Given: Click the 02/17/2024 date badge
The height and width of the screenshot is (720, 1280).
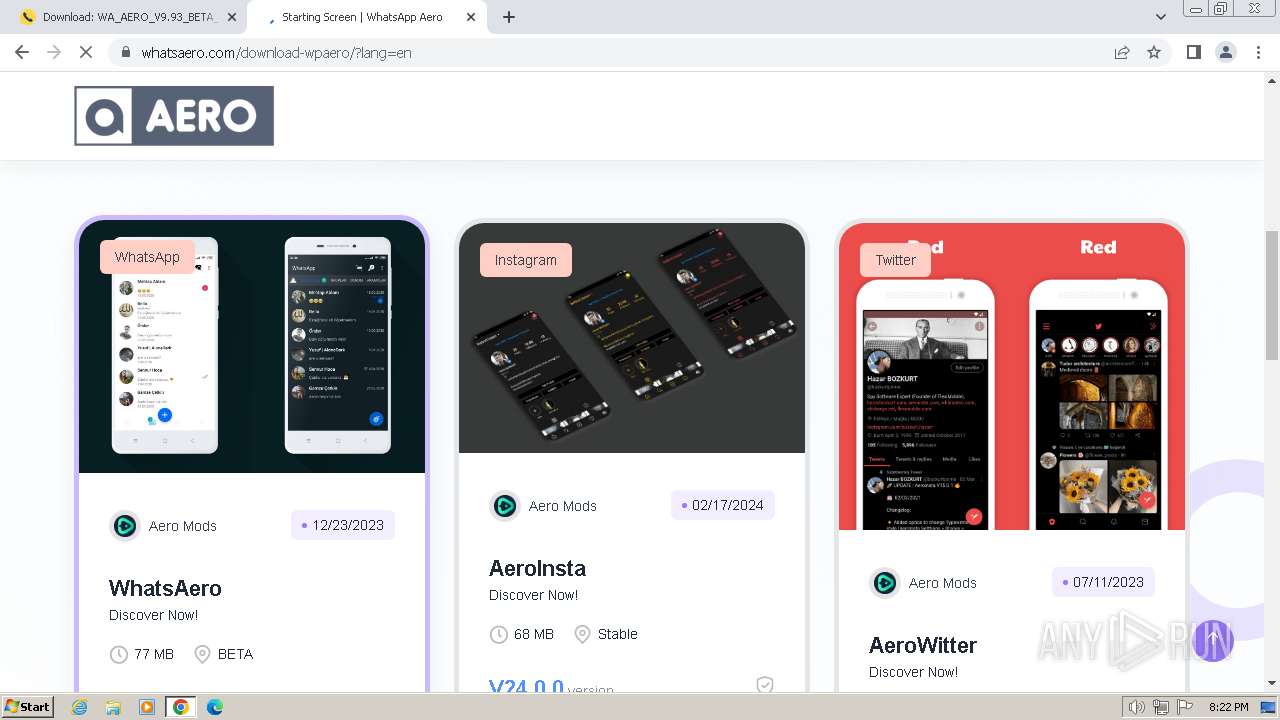Looking at the screenshot, I should tap(723, 505).
